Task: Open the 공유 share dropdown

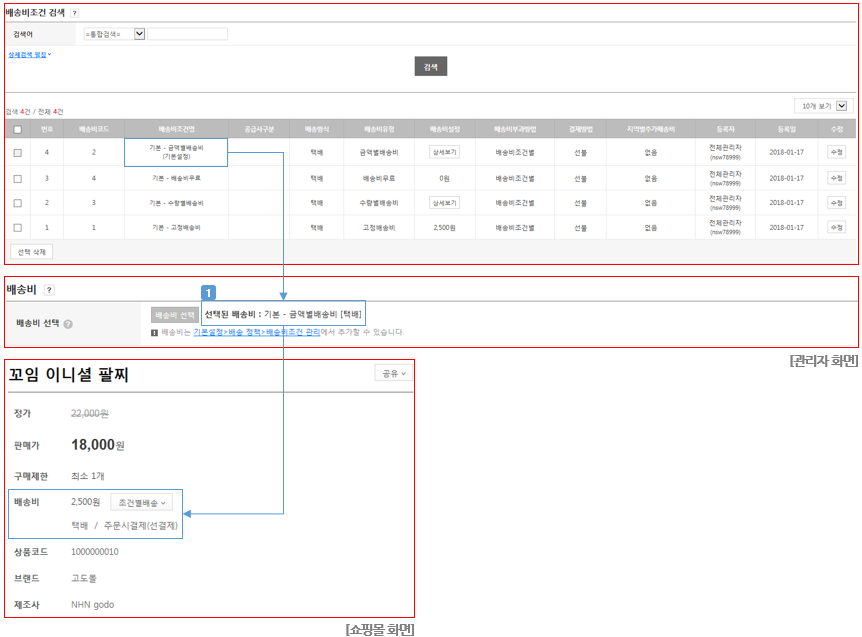Action: pos(394,374)
